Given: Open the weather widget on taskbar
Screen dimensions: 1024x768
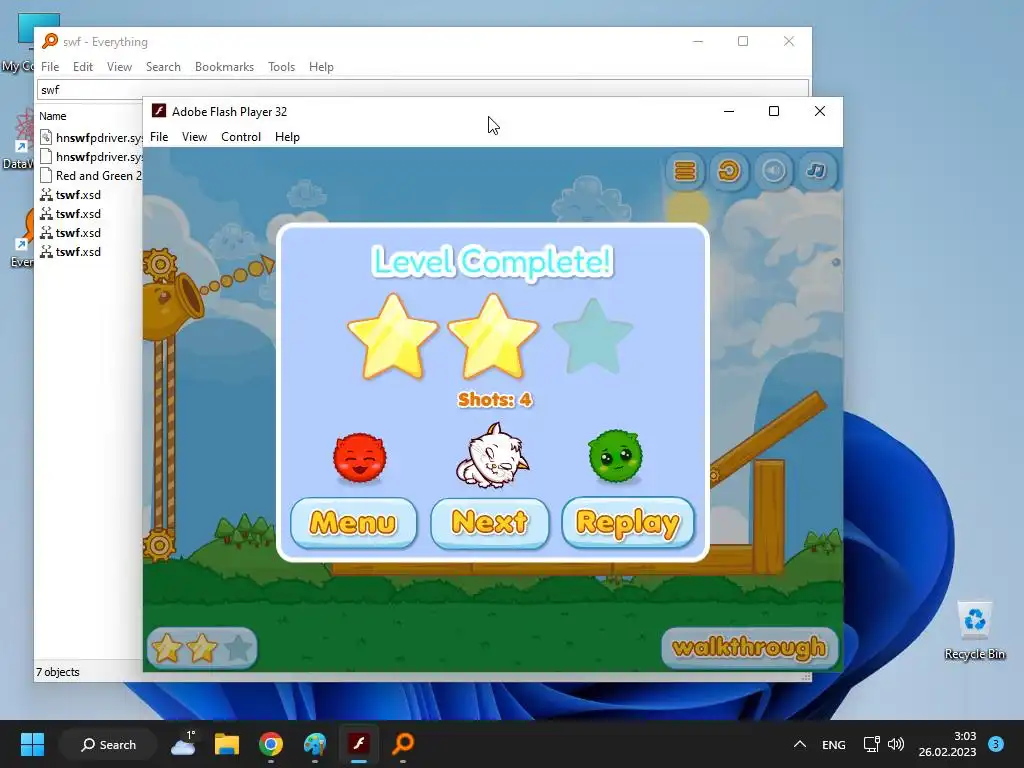Looking at the screenshot, I should (x=183, y=744).
